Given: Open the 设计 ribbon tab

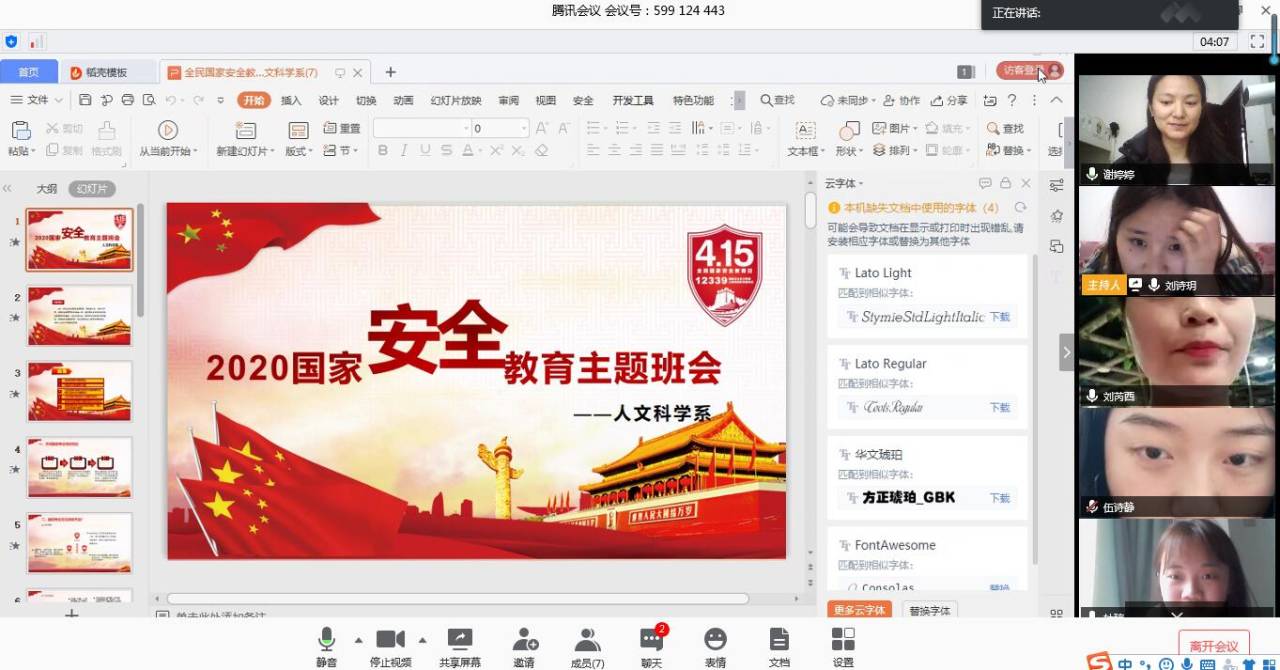Looking at the screenshot, I should 328,100.
